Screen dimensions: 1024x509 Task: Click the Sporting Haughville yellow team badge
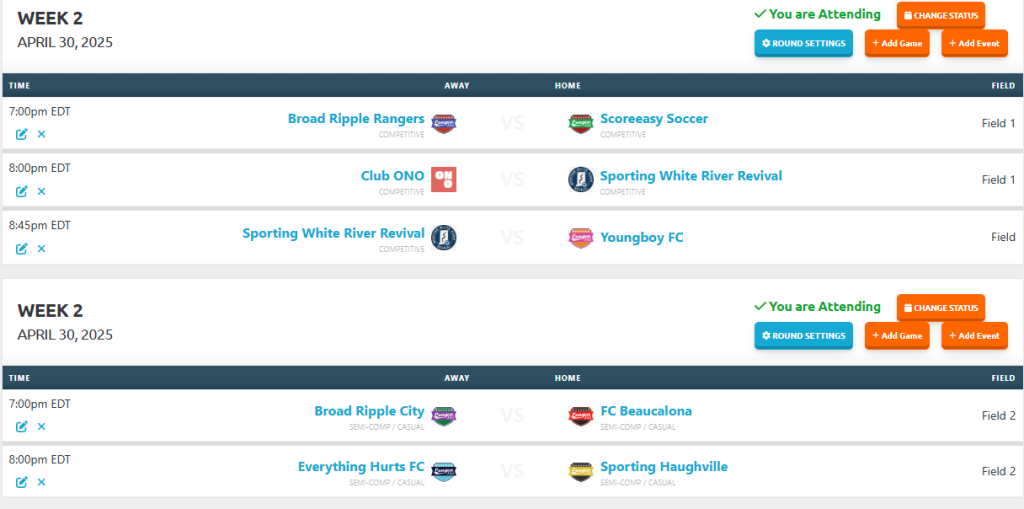[x=581, y=471]
